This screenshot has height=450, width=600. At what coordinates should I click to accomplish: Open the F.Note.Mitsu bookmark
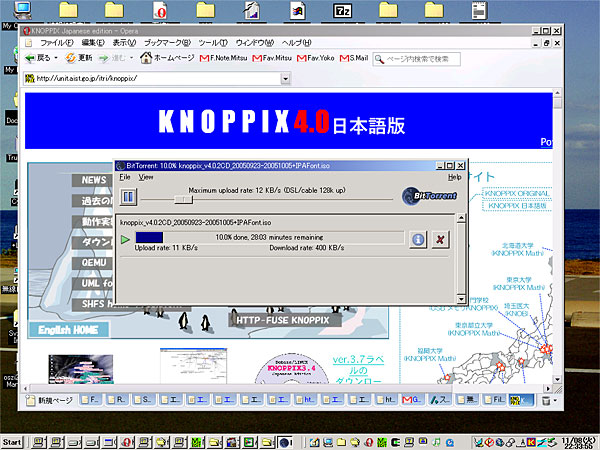(224, 58)
